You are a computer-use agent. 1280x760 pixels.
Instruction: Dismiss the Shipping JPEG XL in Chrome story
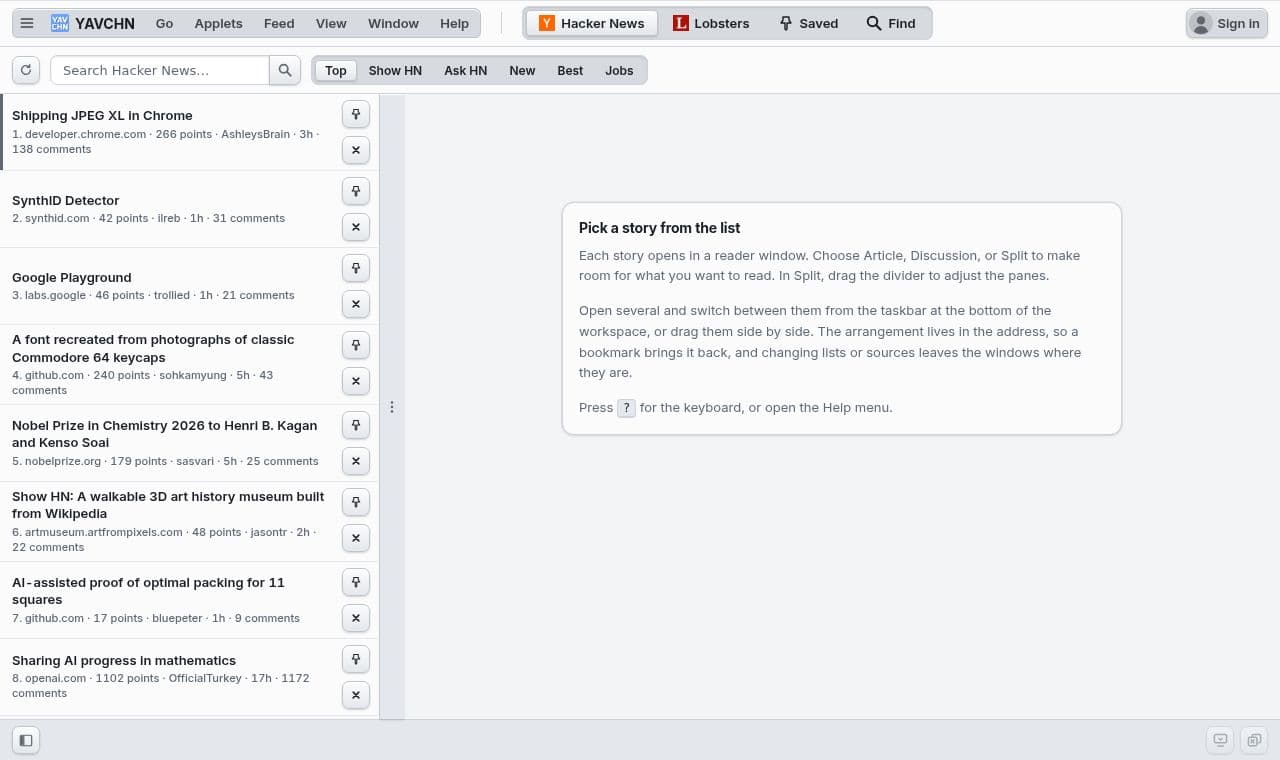356,150
